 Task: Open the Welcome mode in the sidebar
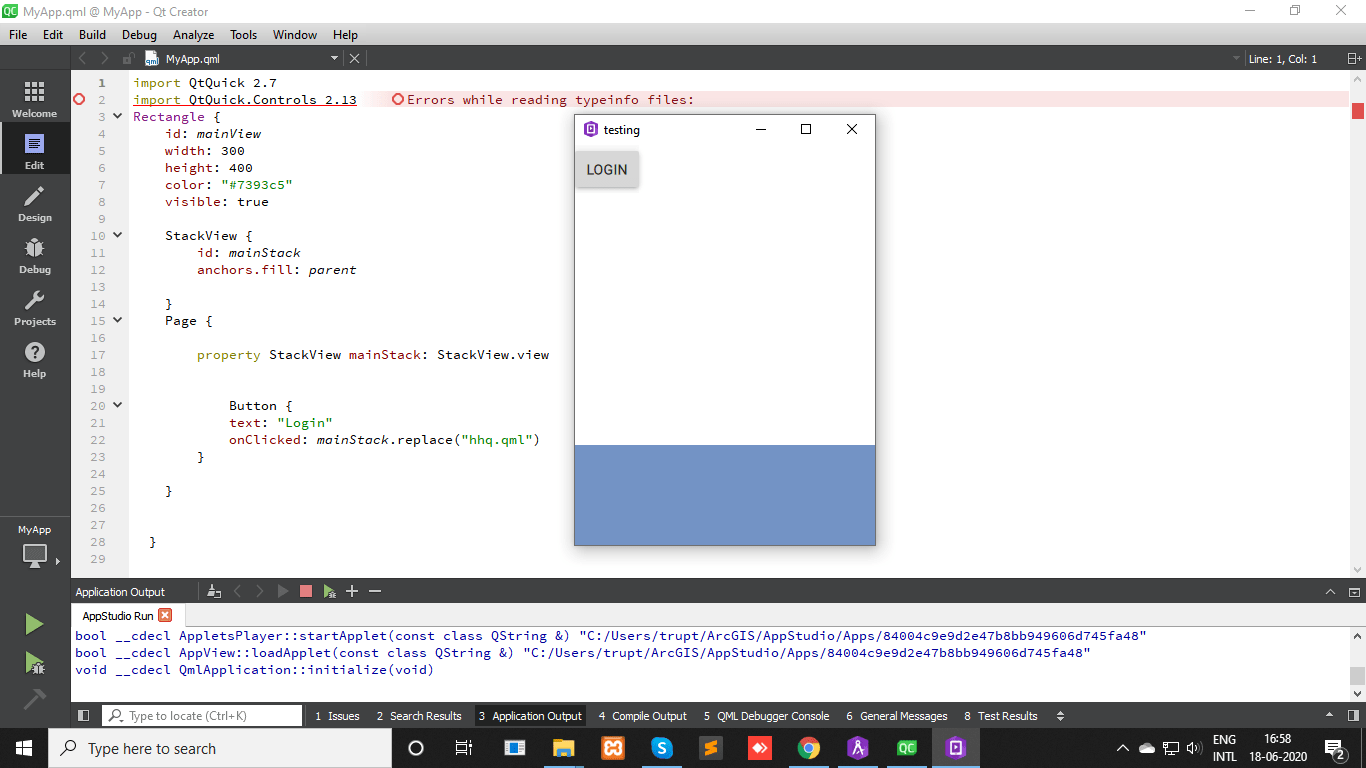point(34,100)
